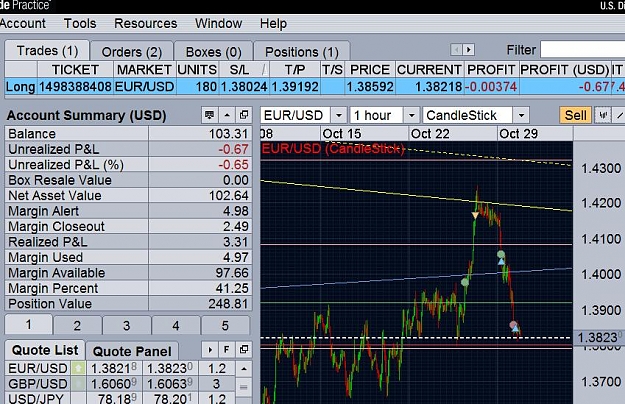Collapse the Account Summary panel with up arrow

(227, 115)
